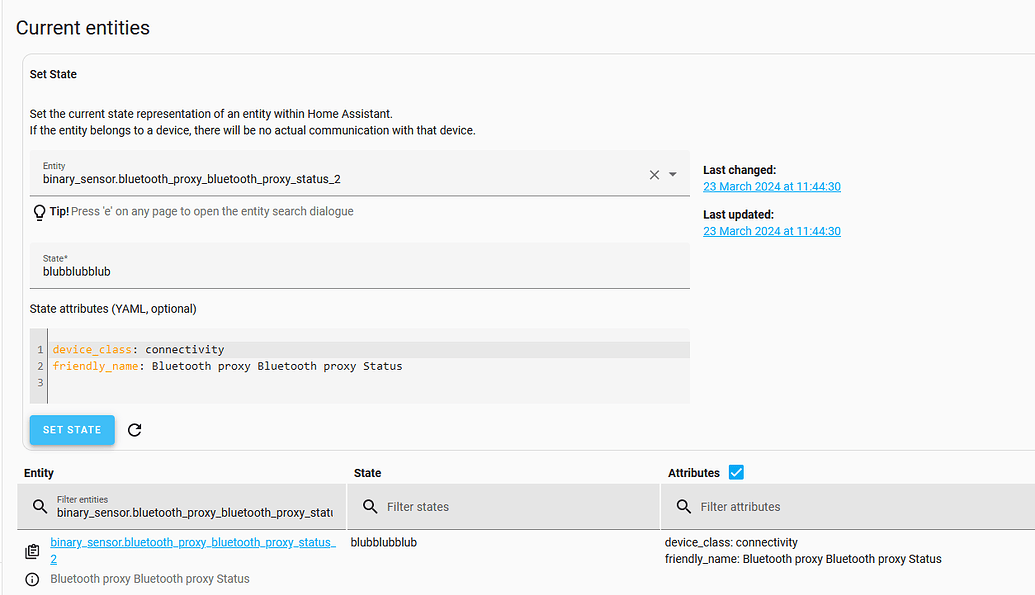Click the magnifier icon in Filter entities

pyautogui.click(x=40, y=507)
